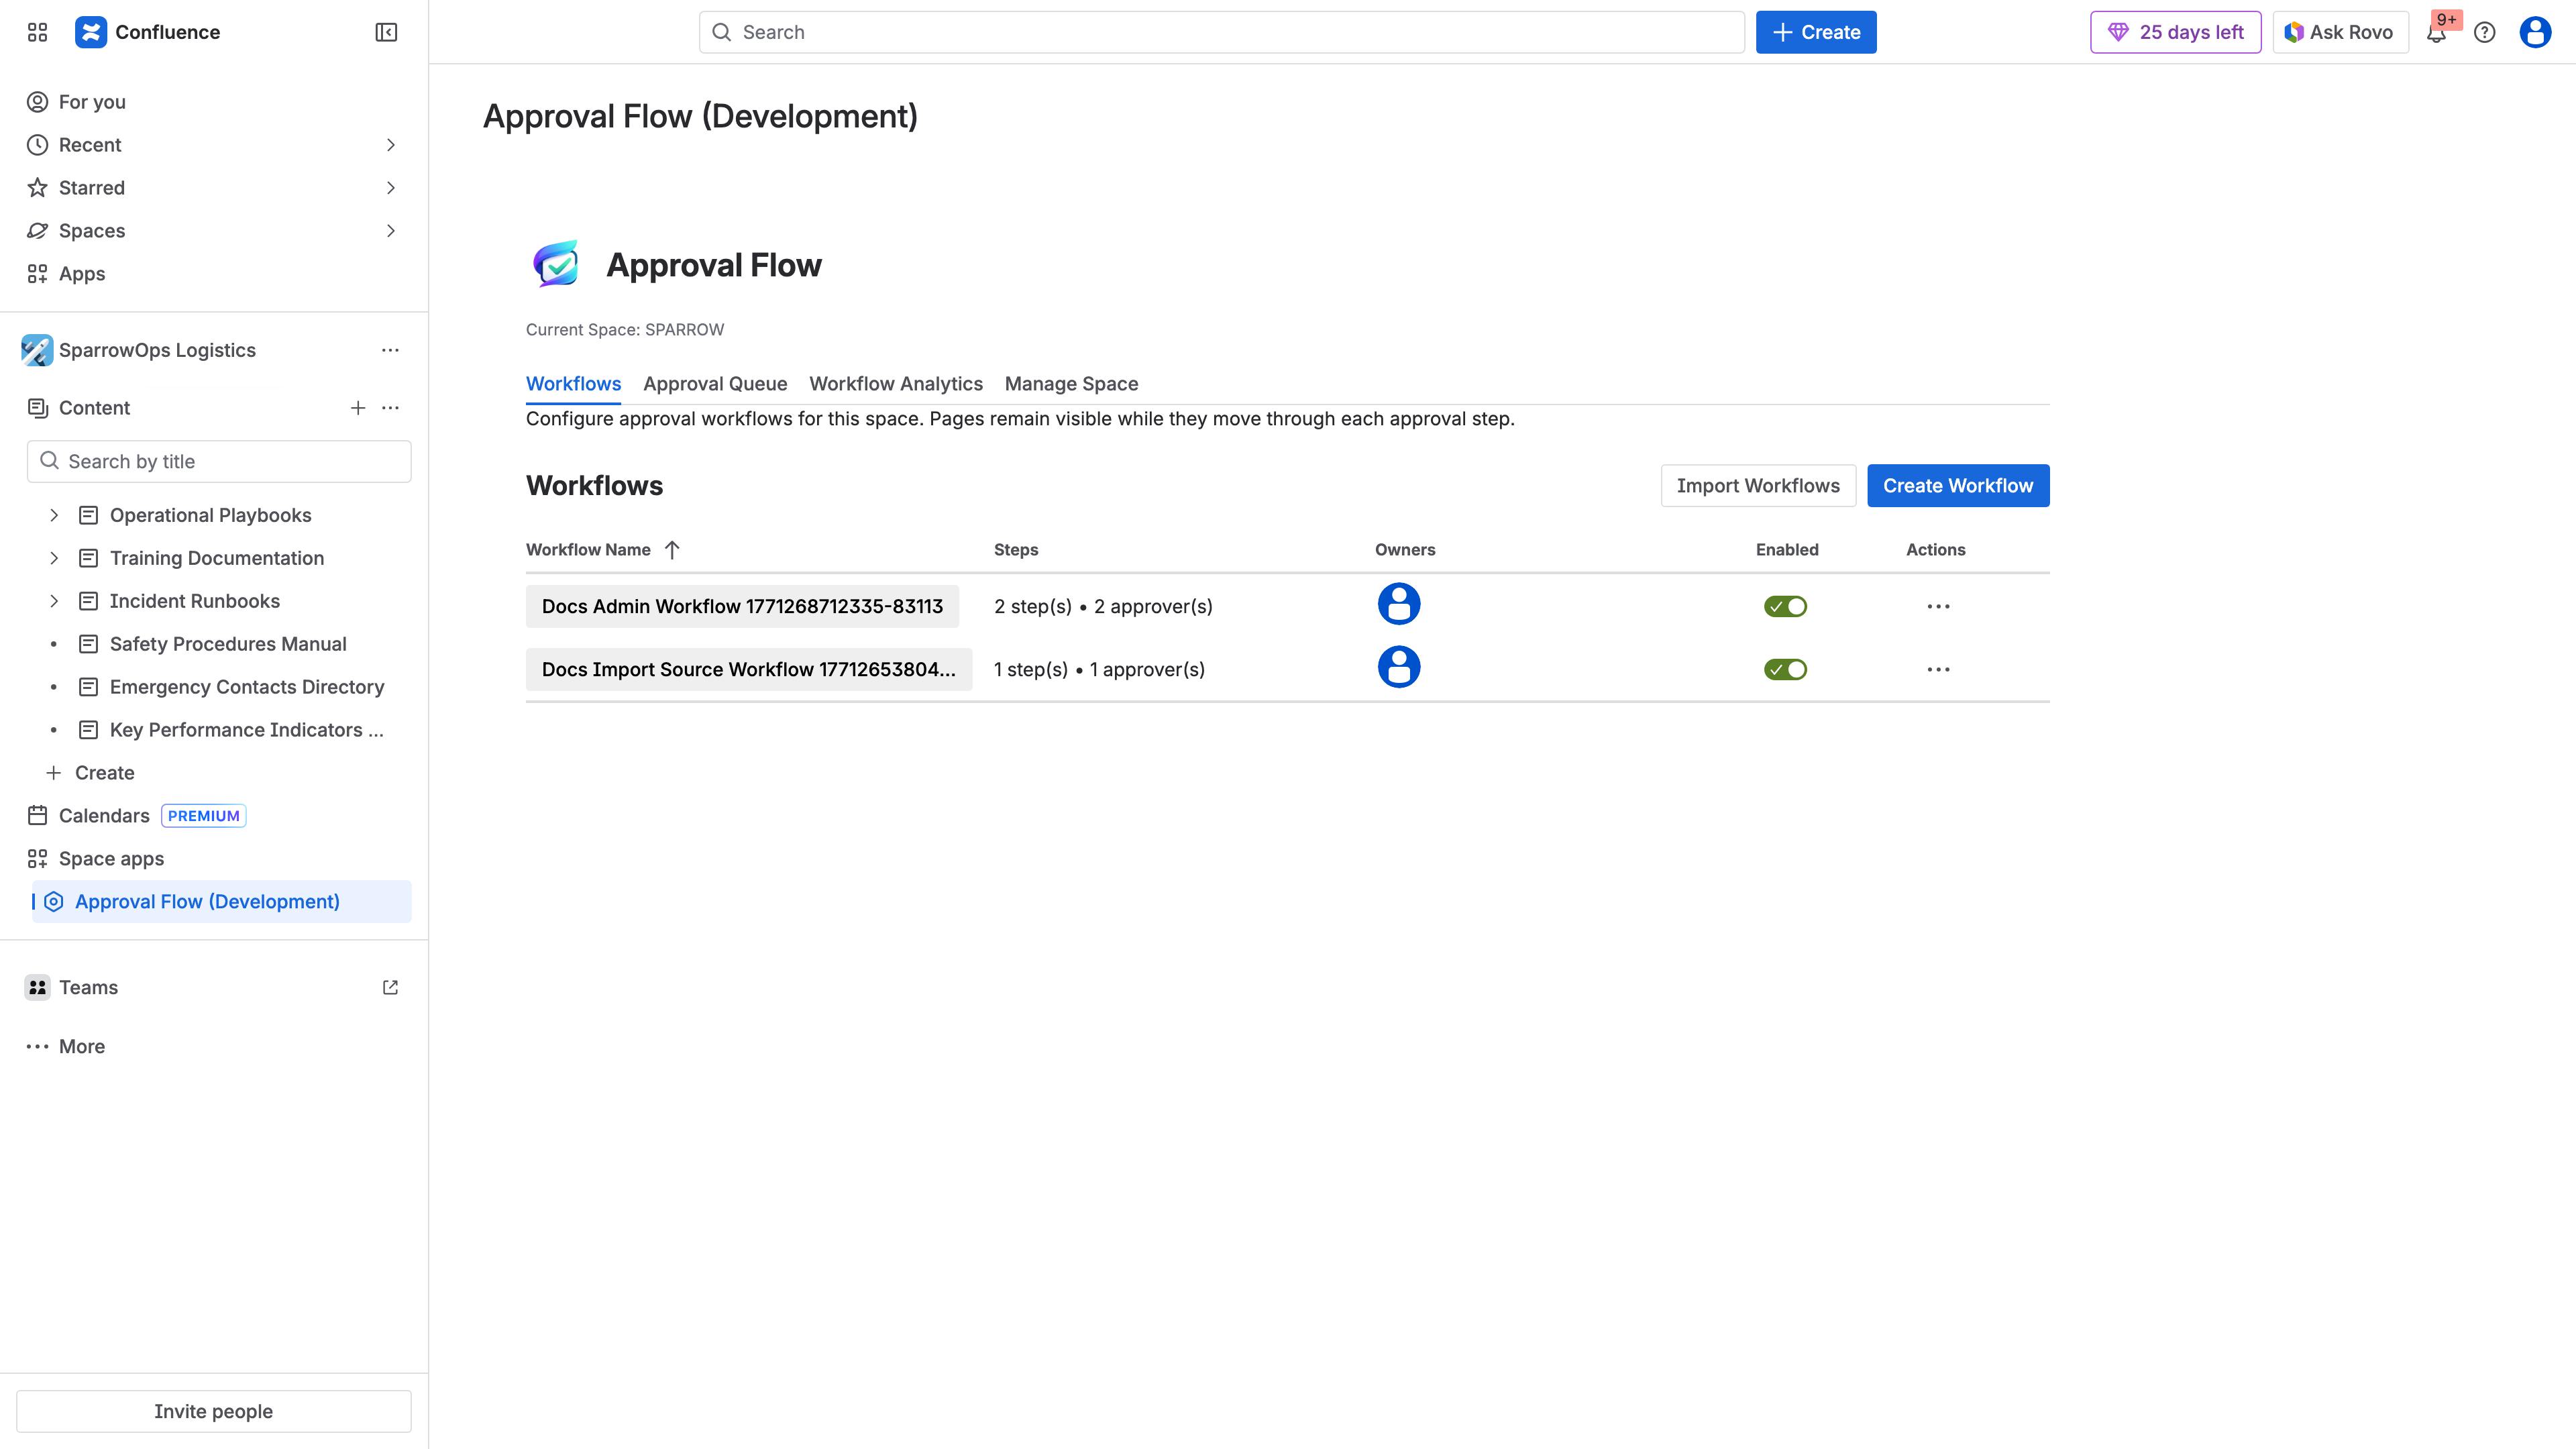Viewport: 2576px width, 1449px height.
Task: Click owner avatar of Docs Admin Workflow
Action: pyautogui.click(x=1399, y=603)
